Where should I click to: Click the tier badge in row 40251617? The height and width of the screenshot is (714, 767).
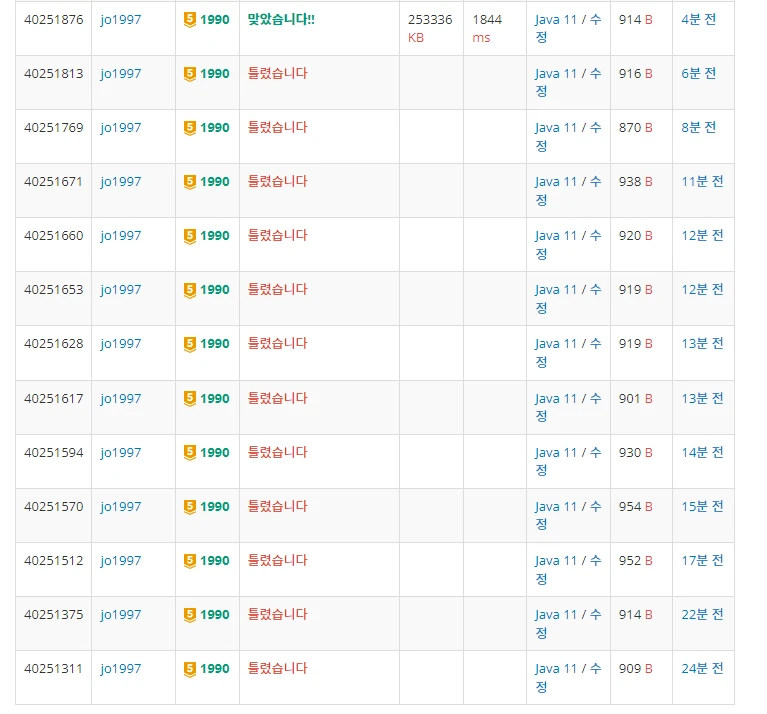(190, 399)
